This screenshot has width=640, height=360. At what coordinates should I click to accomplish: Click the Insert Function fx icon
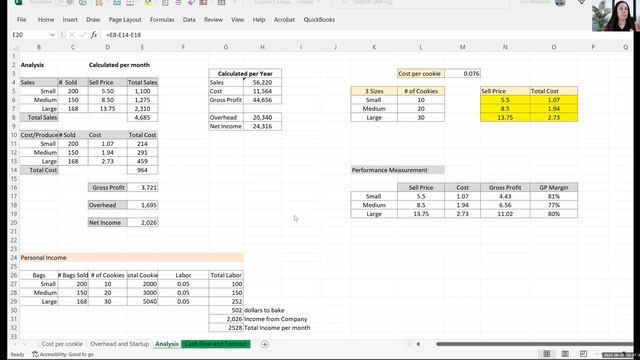94,35
